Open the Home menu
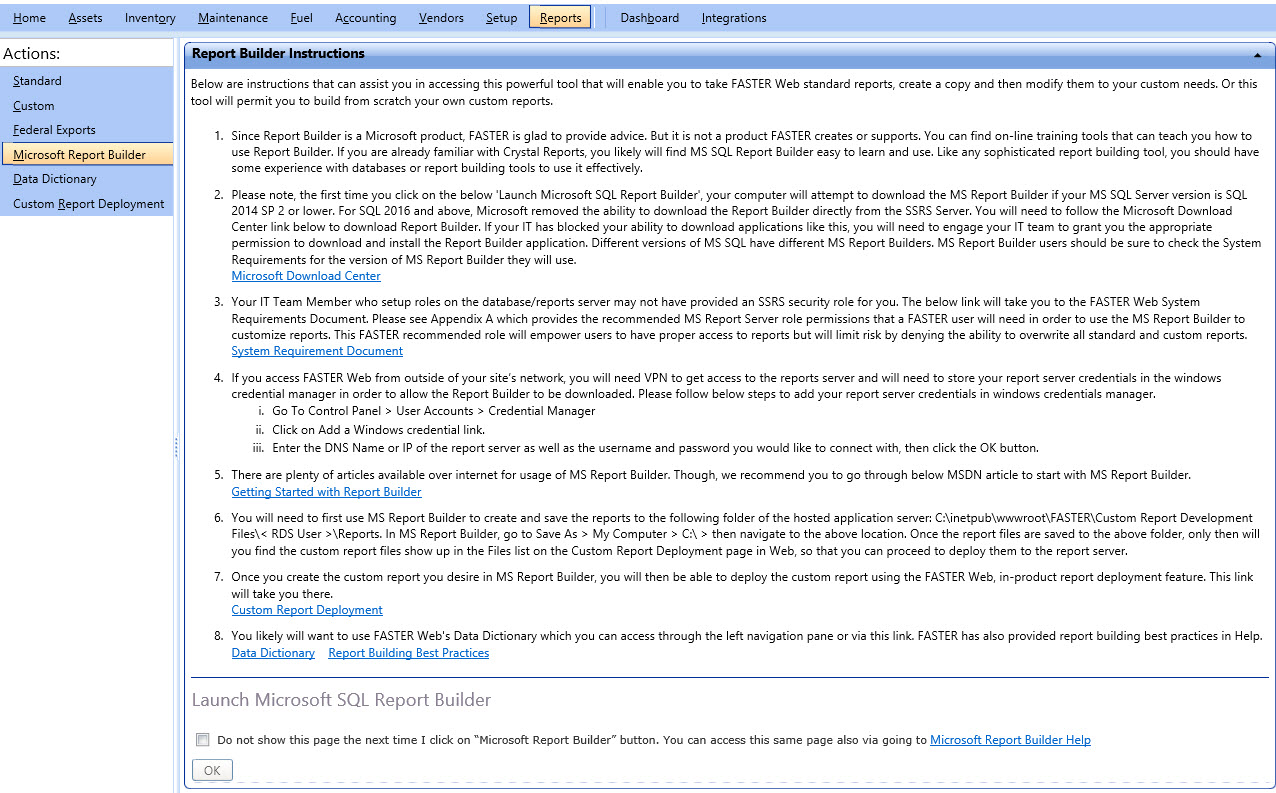1276x793 pixels. click(29, 17)
